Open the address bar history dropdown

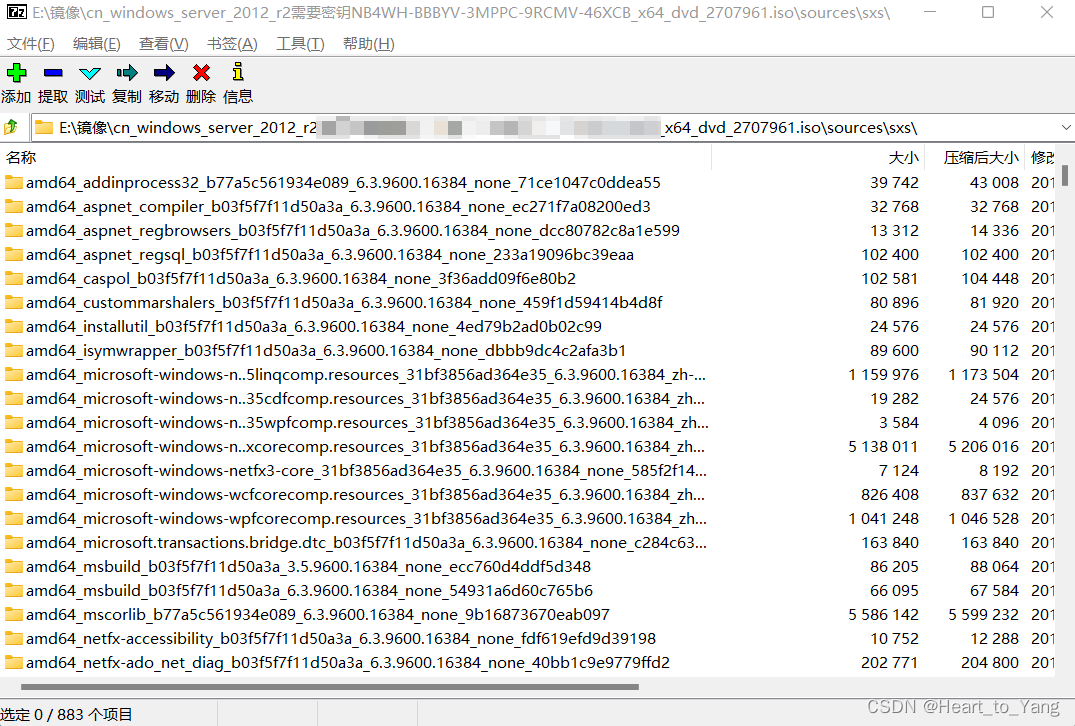click(x=1064, y=127)
